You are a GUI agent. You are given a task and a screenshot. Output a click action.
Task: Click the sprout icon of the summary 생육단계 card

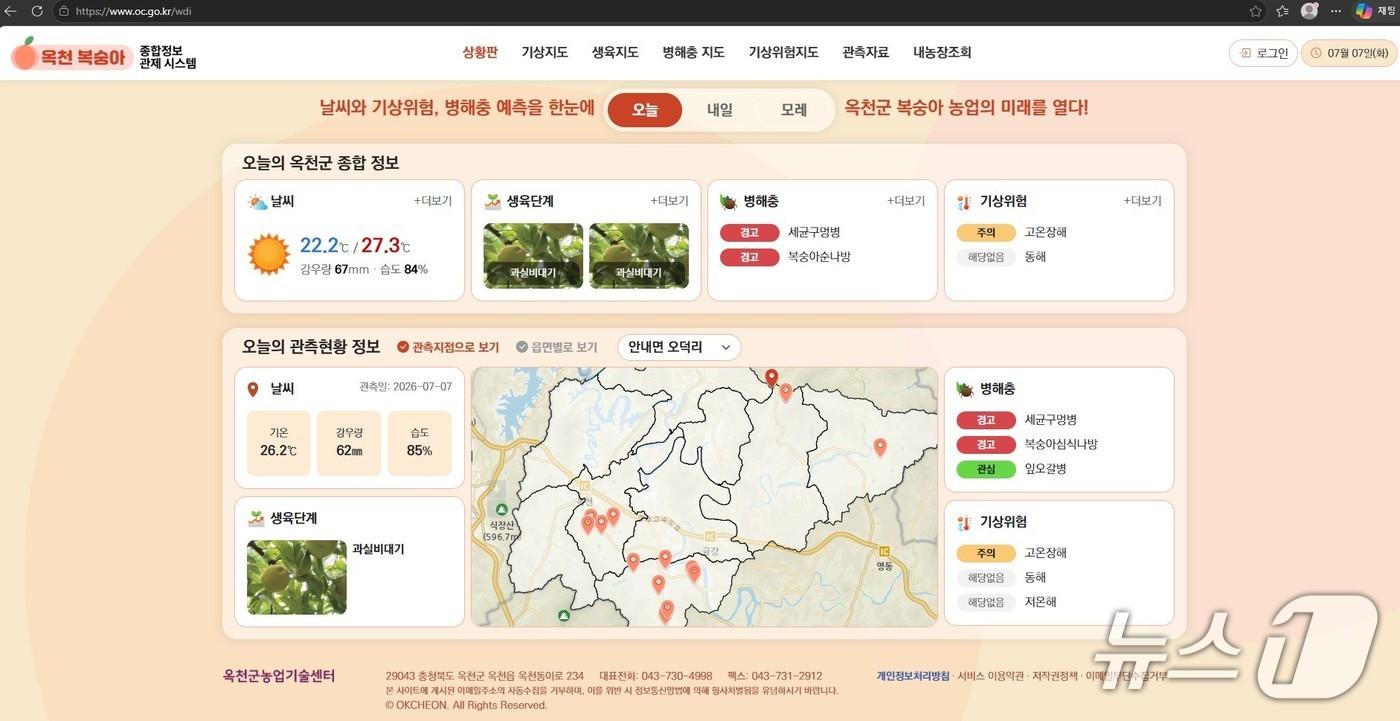click(x=493, y=202)
